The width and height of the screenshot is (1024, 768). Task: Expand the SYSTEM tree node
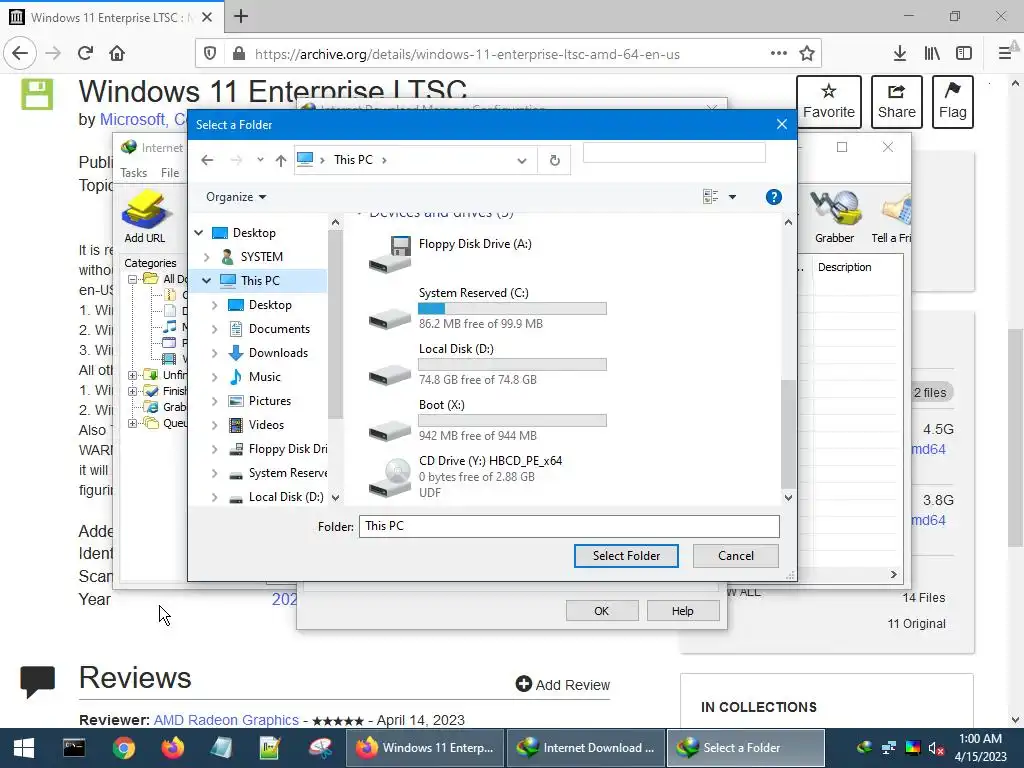click(206, 257)
